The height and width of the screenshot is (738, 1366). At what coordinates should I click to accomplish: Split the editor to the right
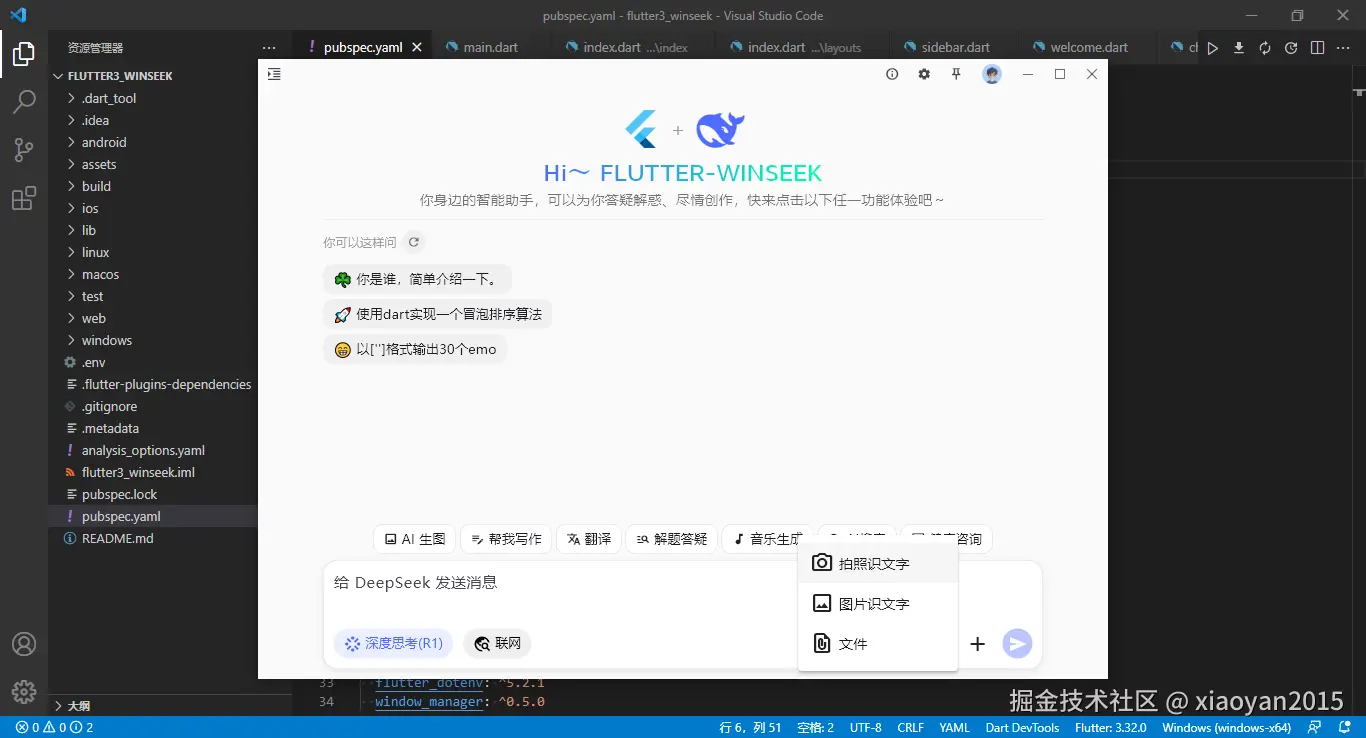click(x=1317, y=48)
